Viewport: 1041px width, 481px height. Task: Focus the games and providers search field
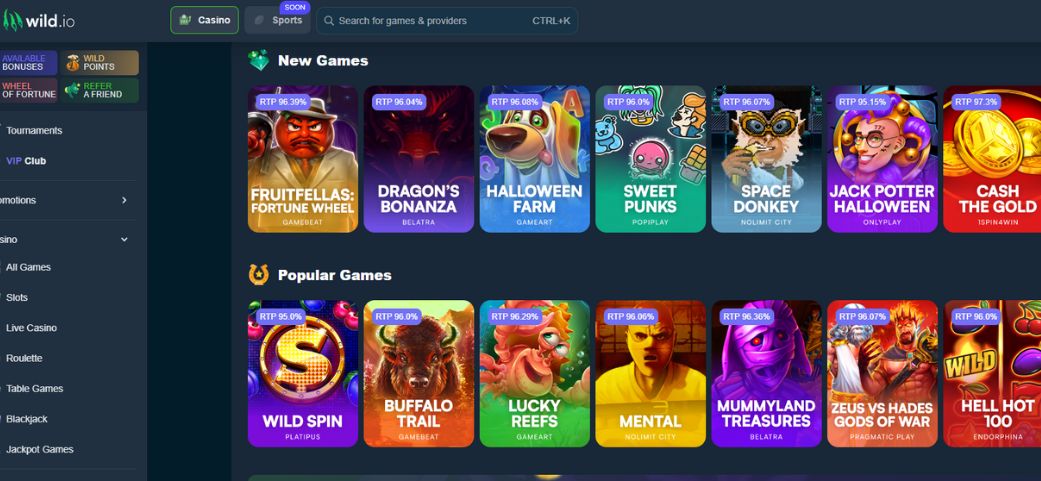447,21
